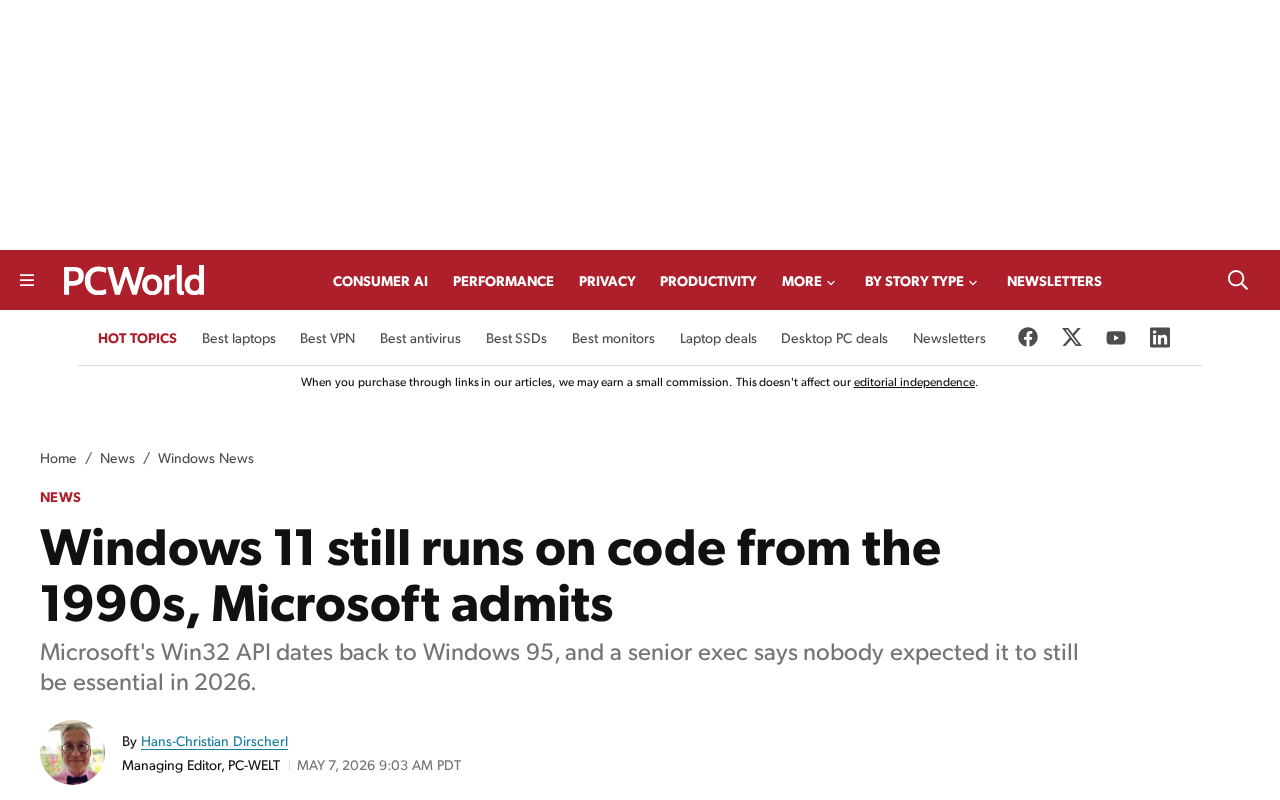
Task: Open the Desktop PC deals link
Action: pos(834,339)
